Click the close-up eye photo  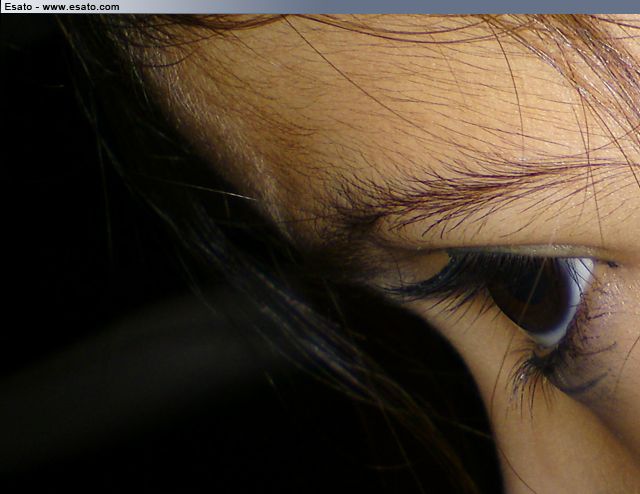click(x=320, y=254)
